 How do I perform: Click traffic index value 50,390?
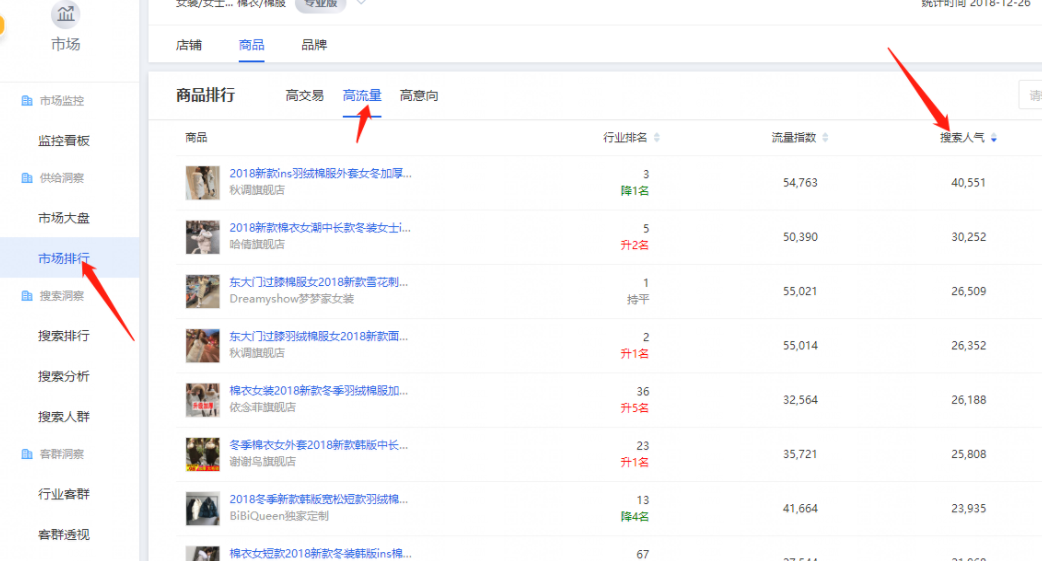point(800,237)
